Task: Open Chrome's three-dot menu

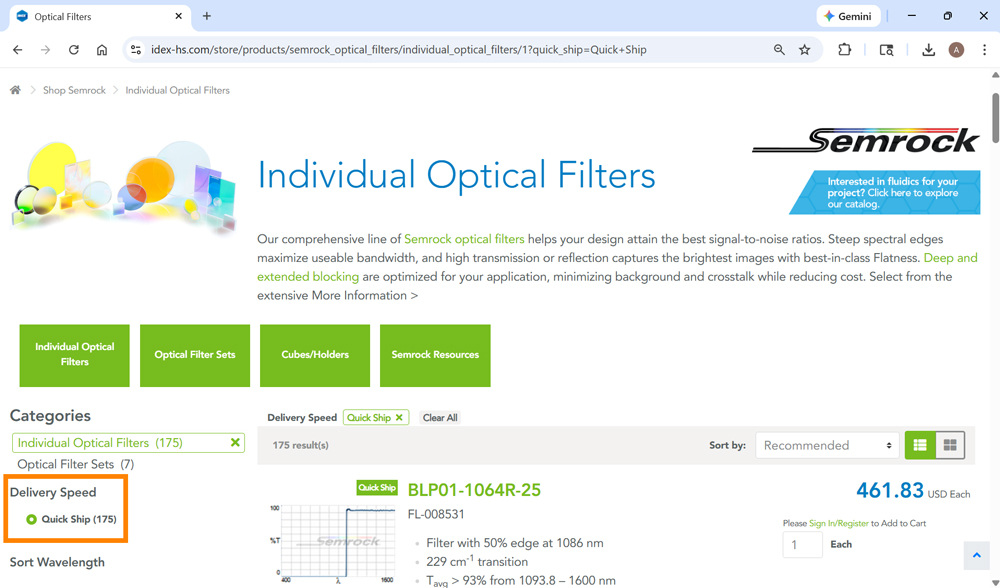Action: (984, 50)
